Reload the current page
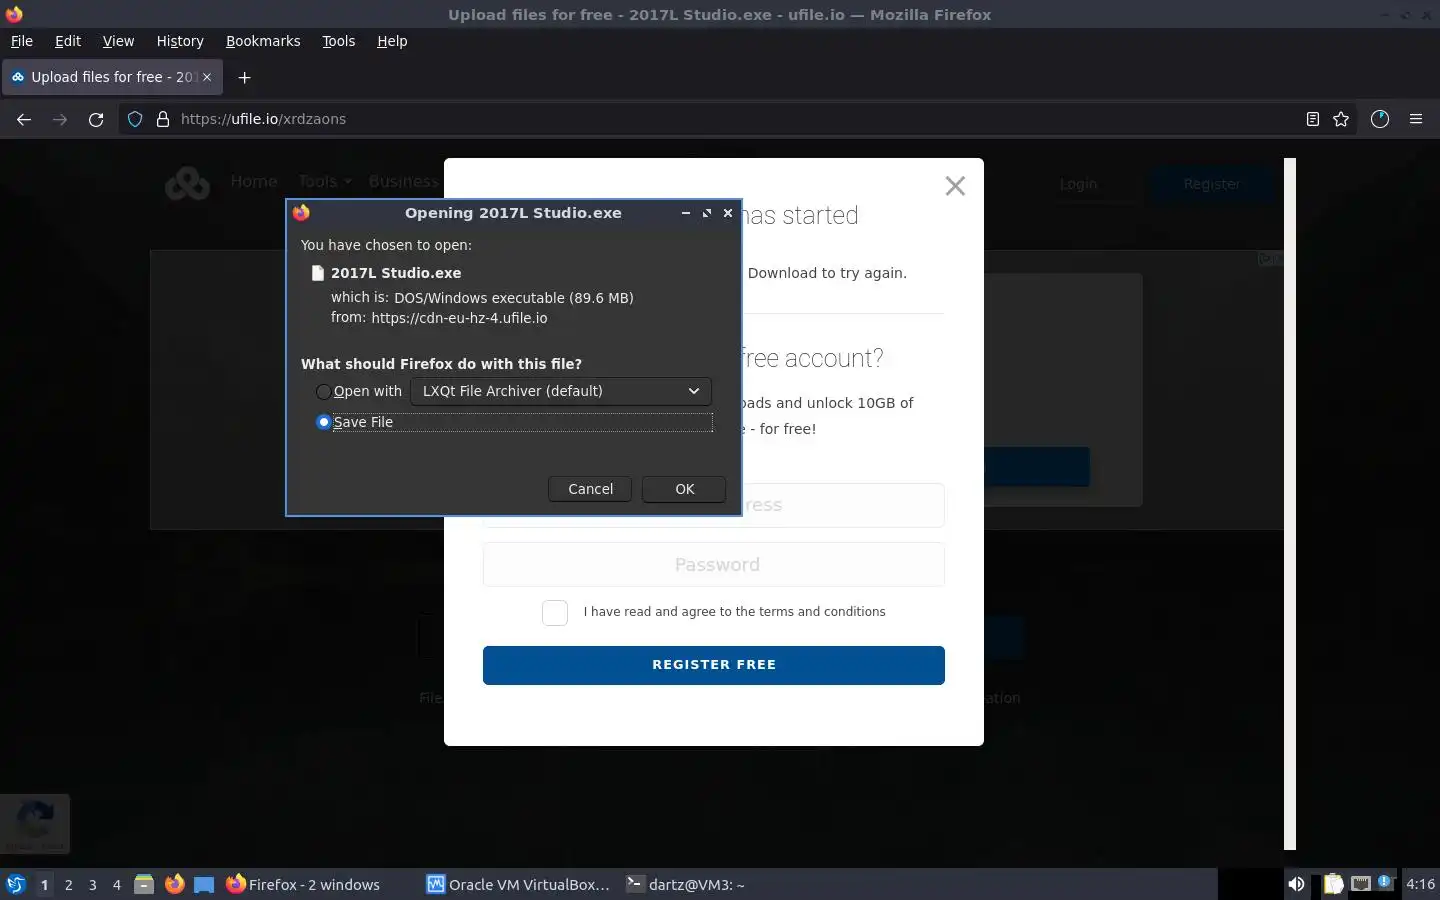 96,119
